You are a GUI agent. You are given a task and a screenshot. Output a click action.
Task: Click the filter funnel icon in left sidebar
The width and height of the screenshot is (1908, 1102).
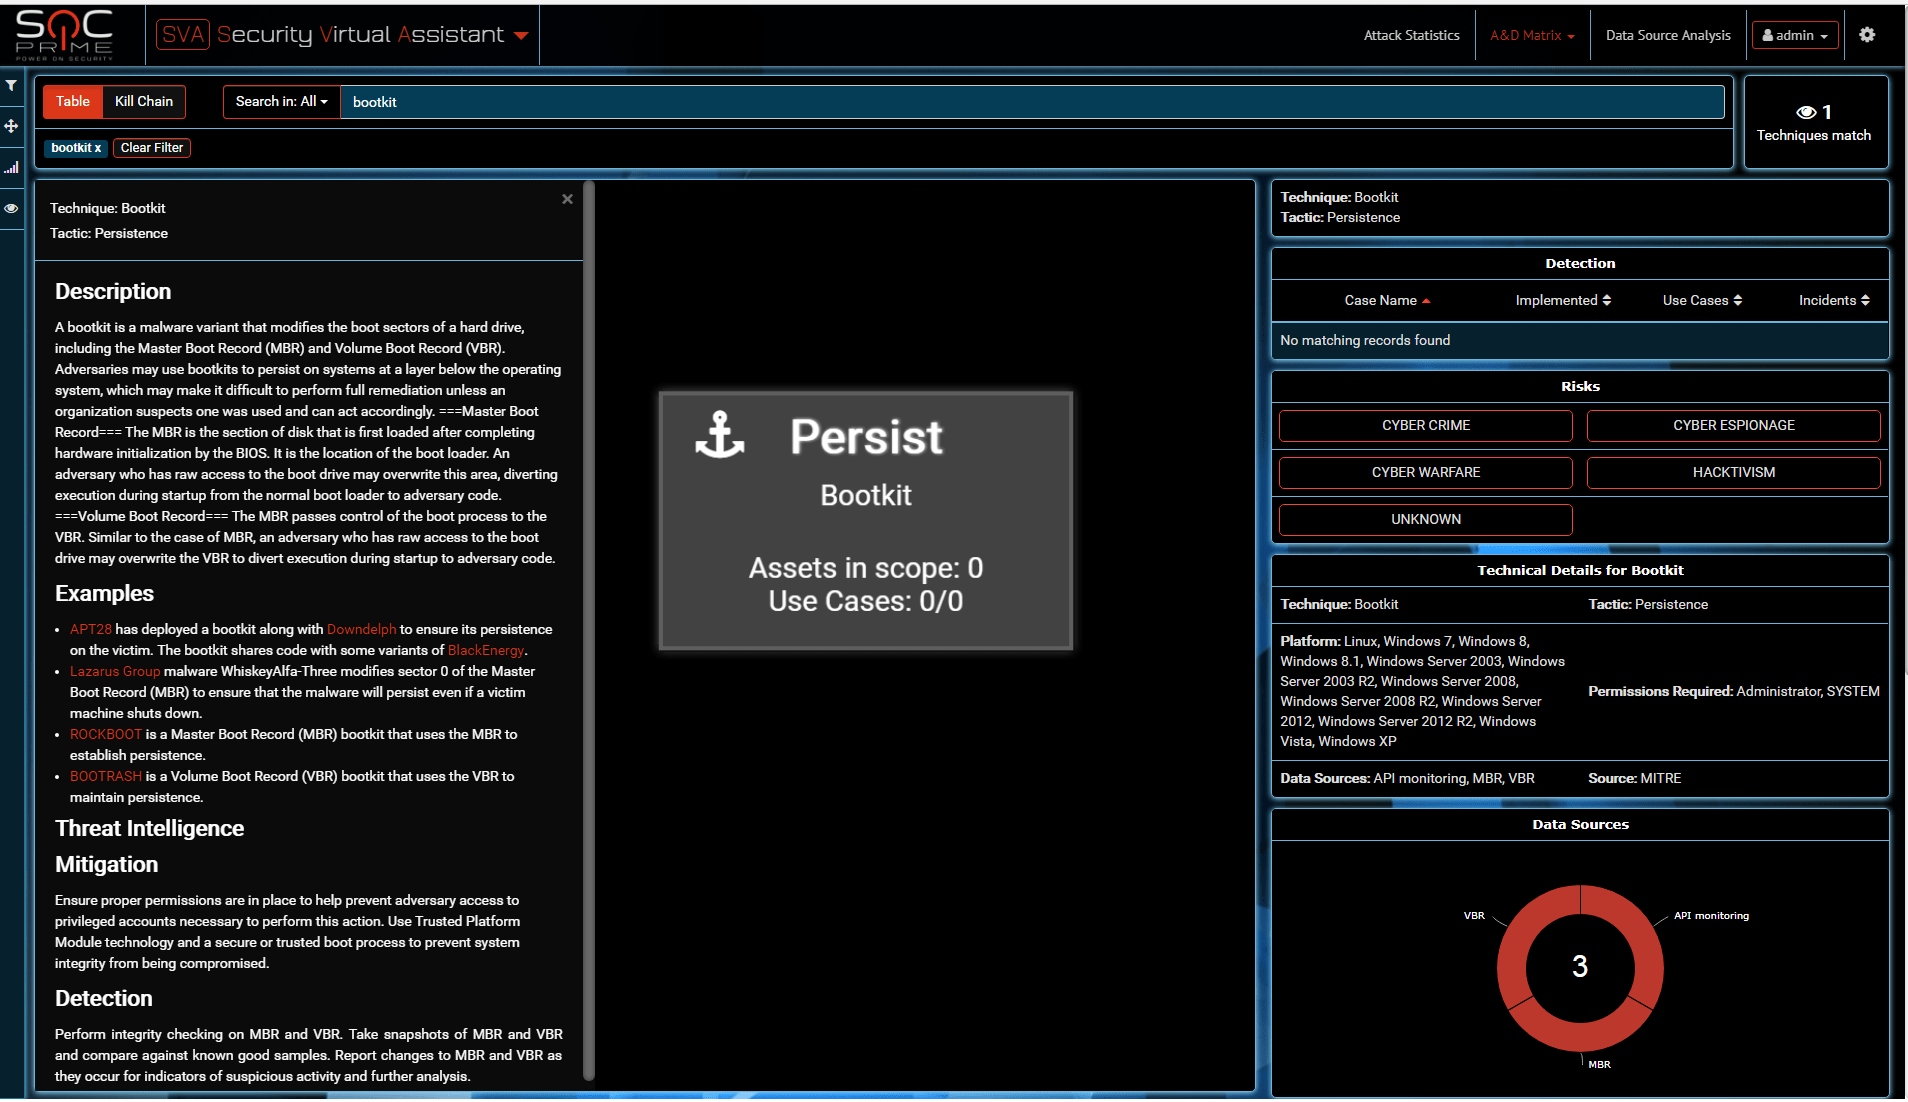click(x=11, y=86)
